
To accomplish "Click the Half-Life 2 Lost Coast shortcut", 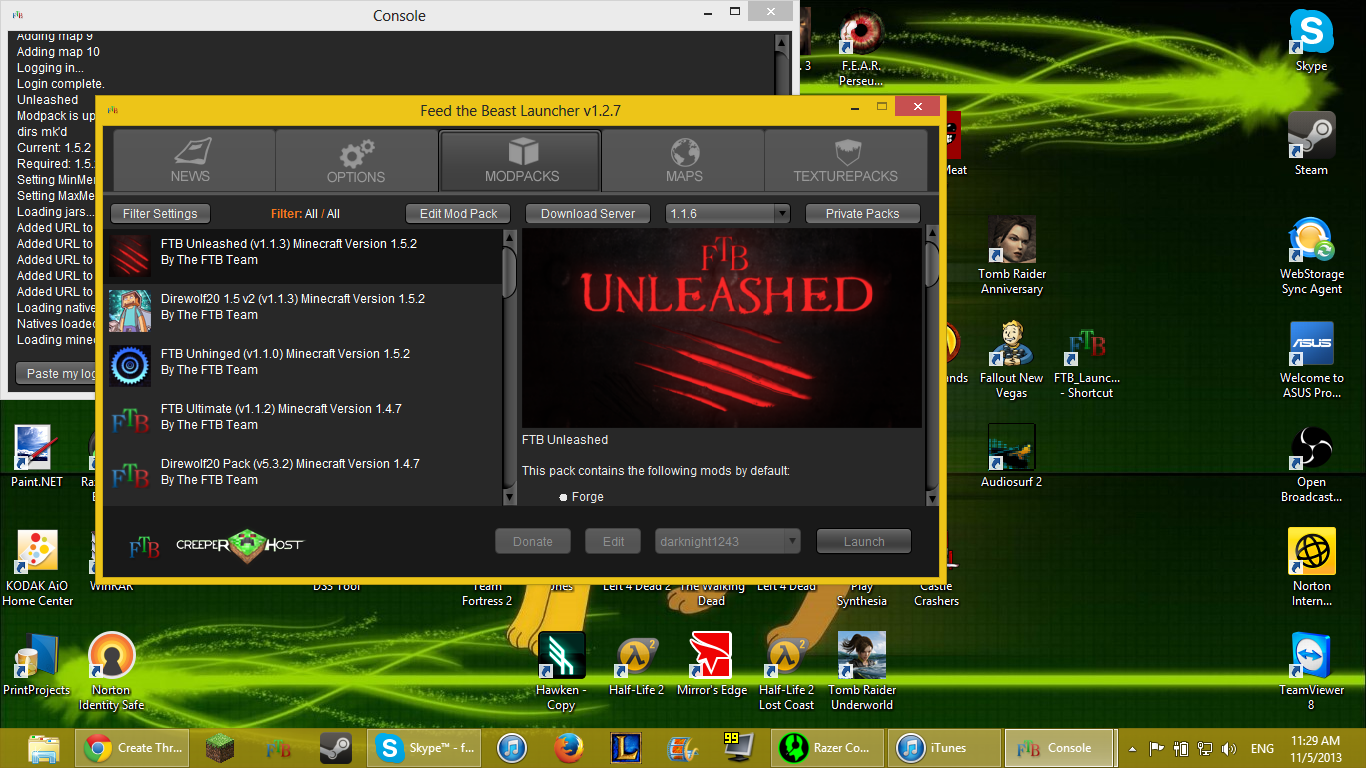I will (786, 671).
